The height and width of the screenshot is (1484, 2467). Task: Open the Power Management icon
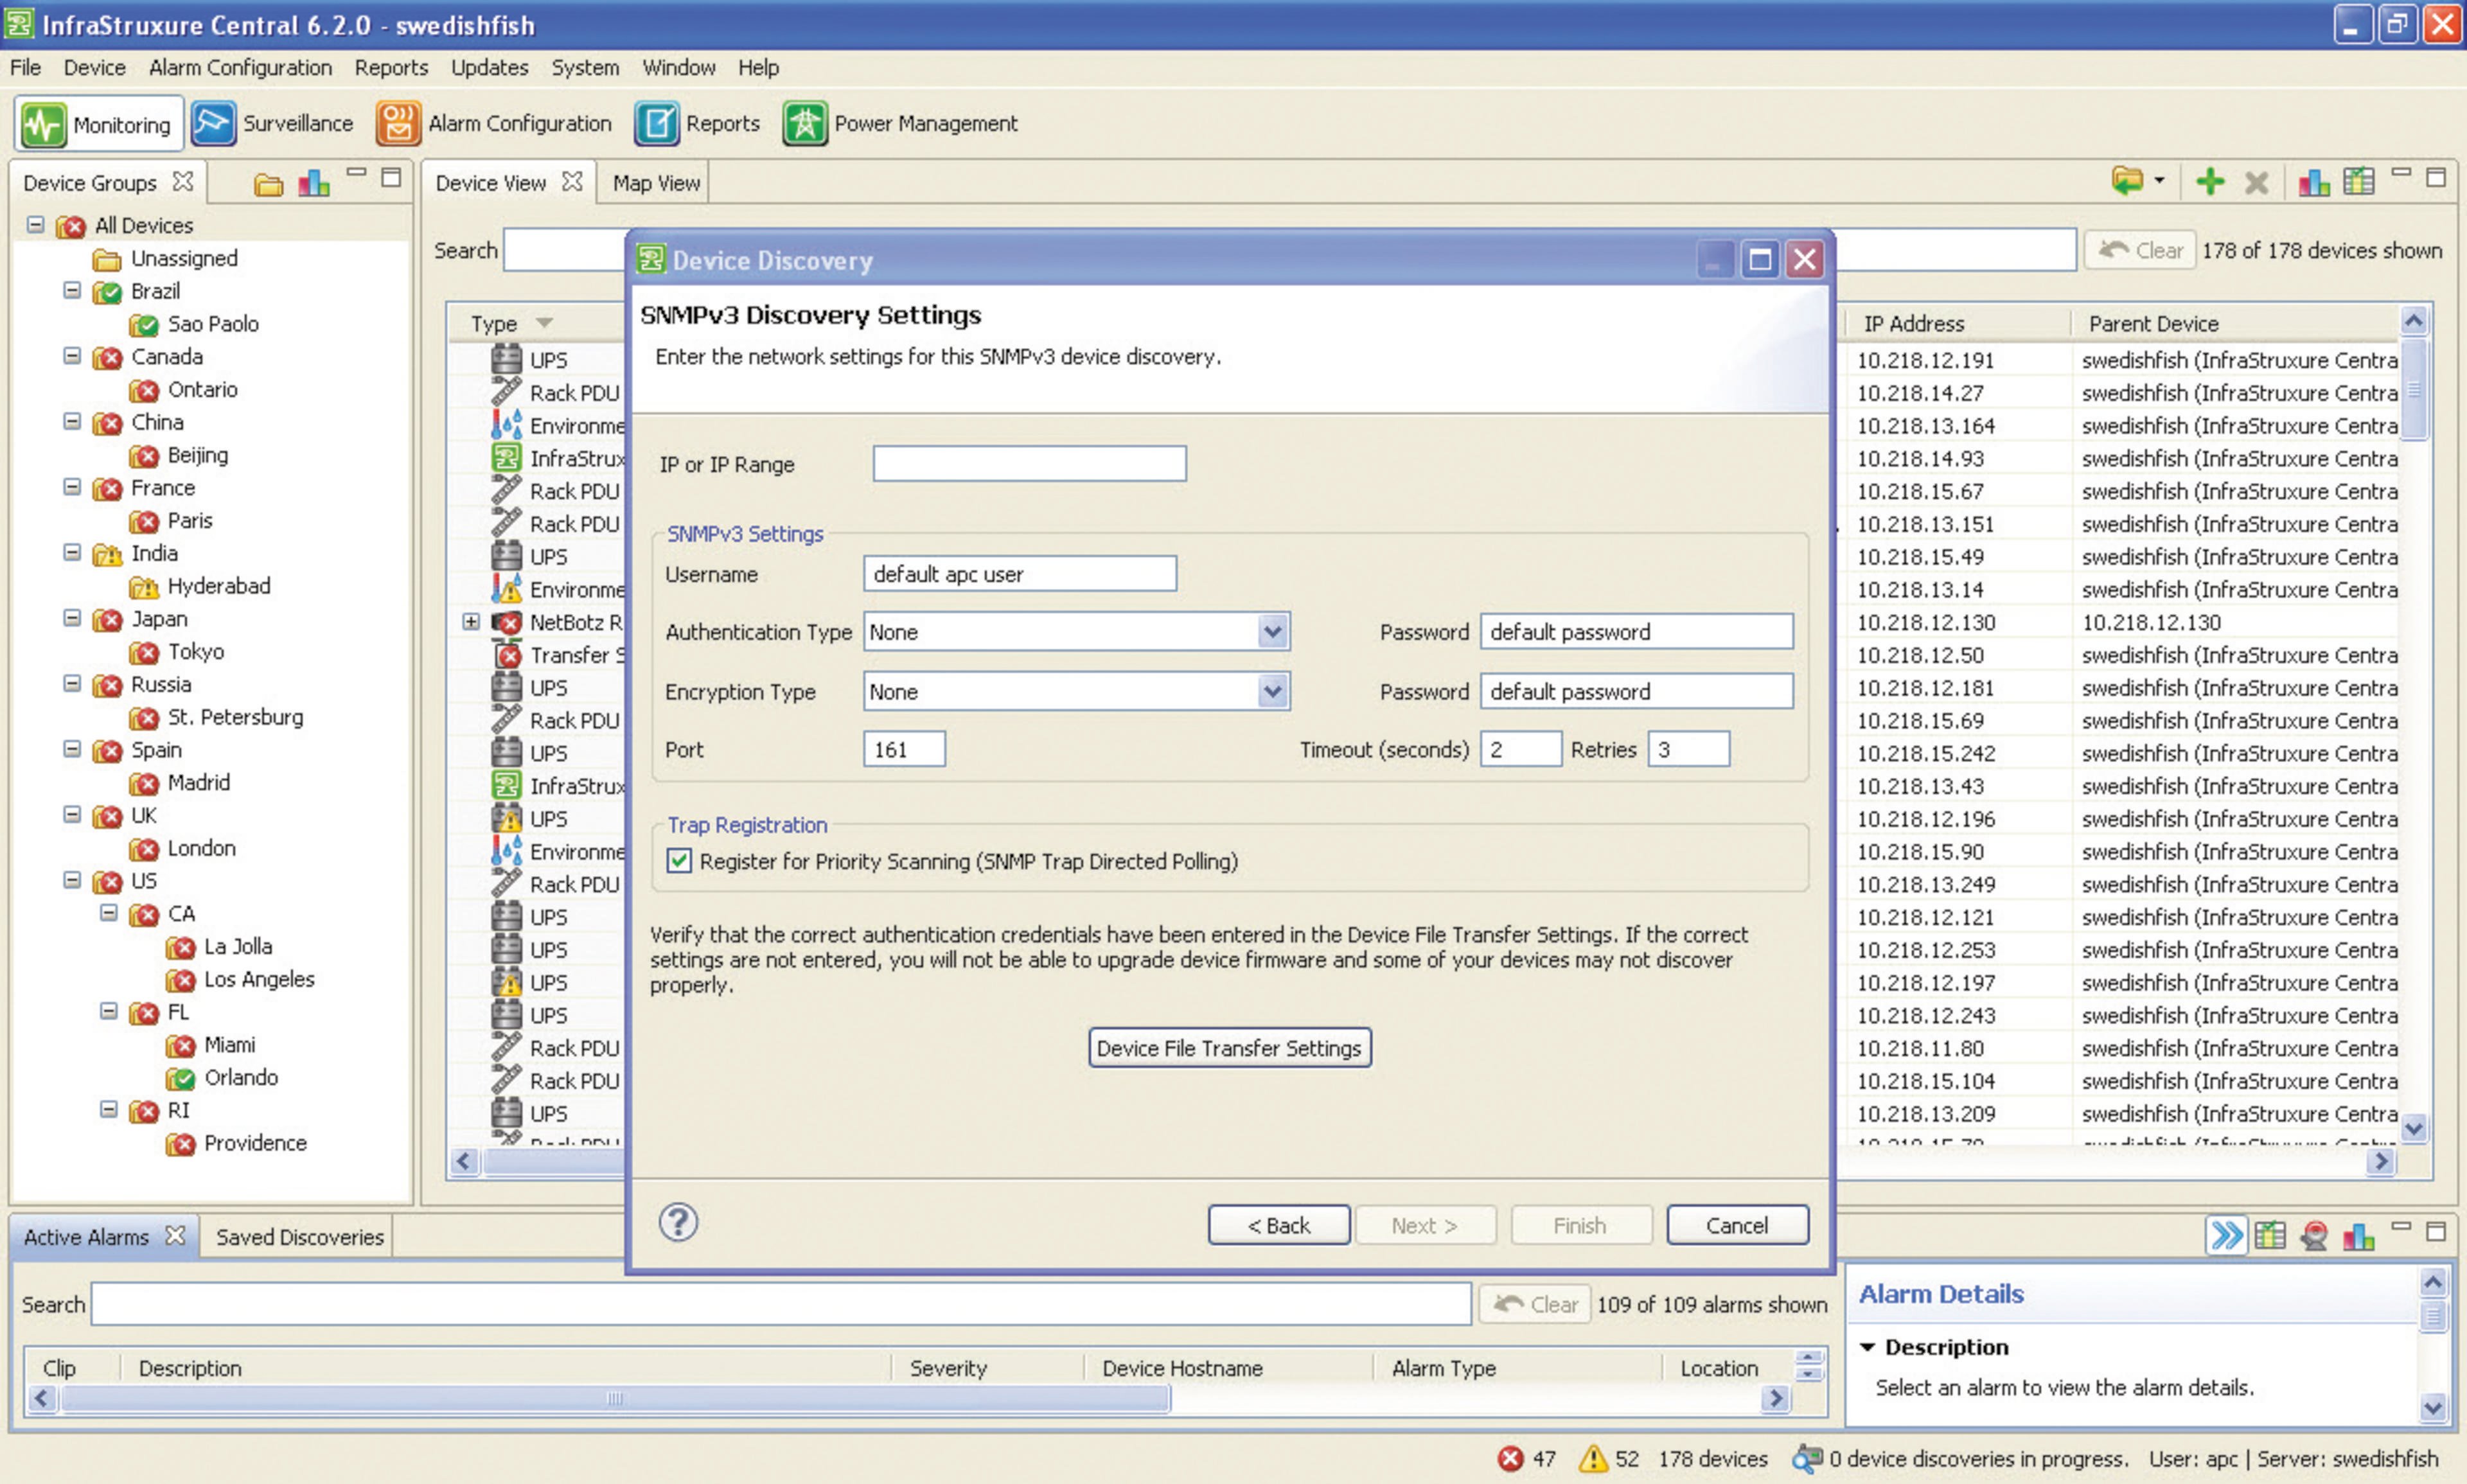804,123
